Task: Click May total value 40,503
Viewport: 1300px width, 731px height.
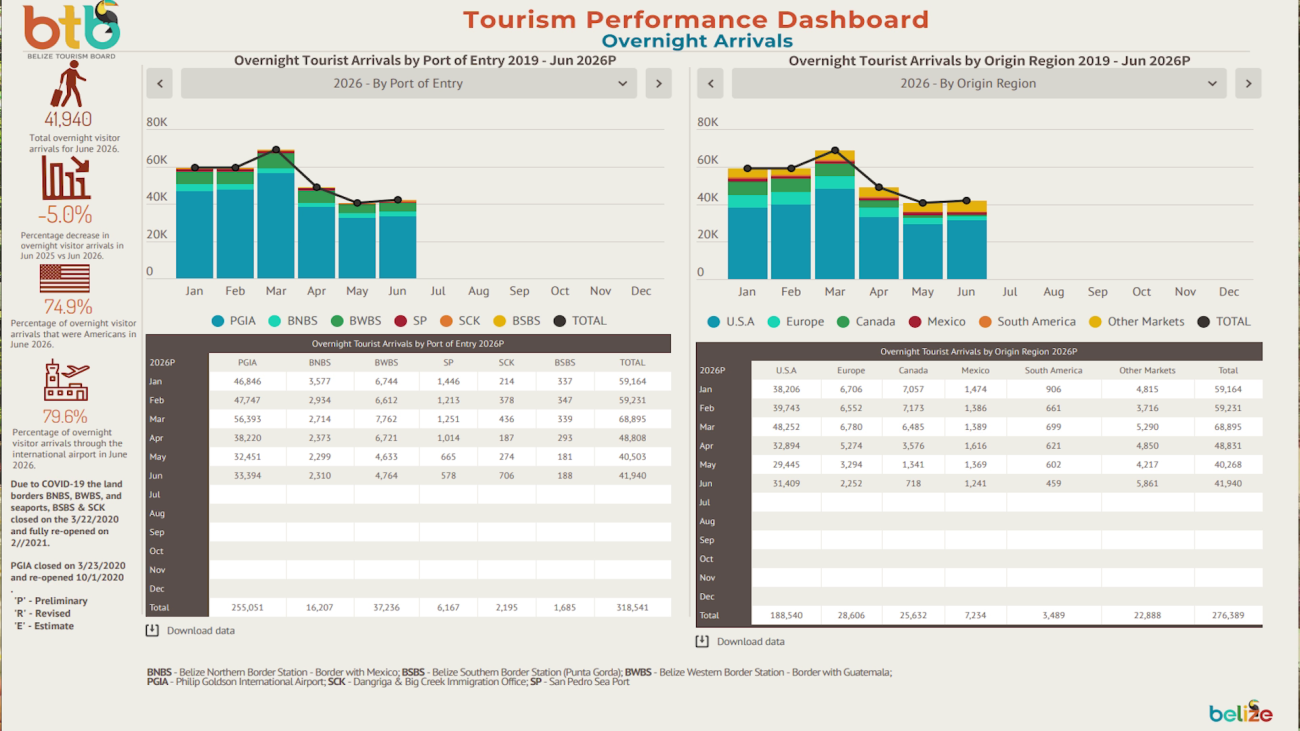Action: click(x=632, y=457)
